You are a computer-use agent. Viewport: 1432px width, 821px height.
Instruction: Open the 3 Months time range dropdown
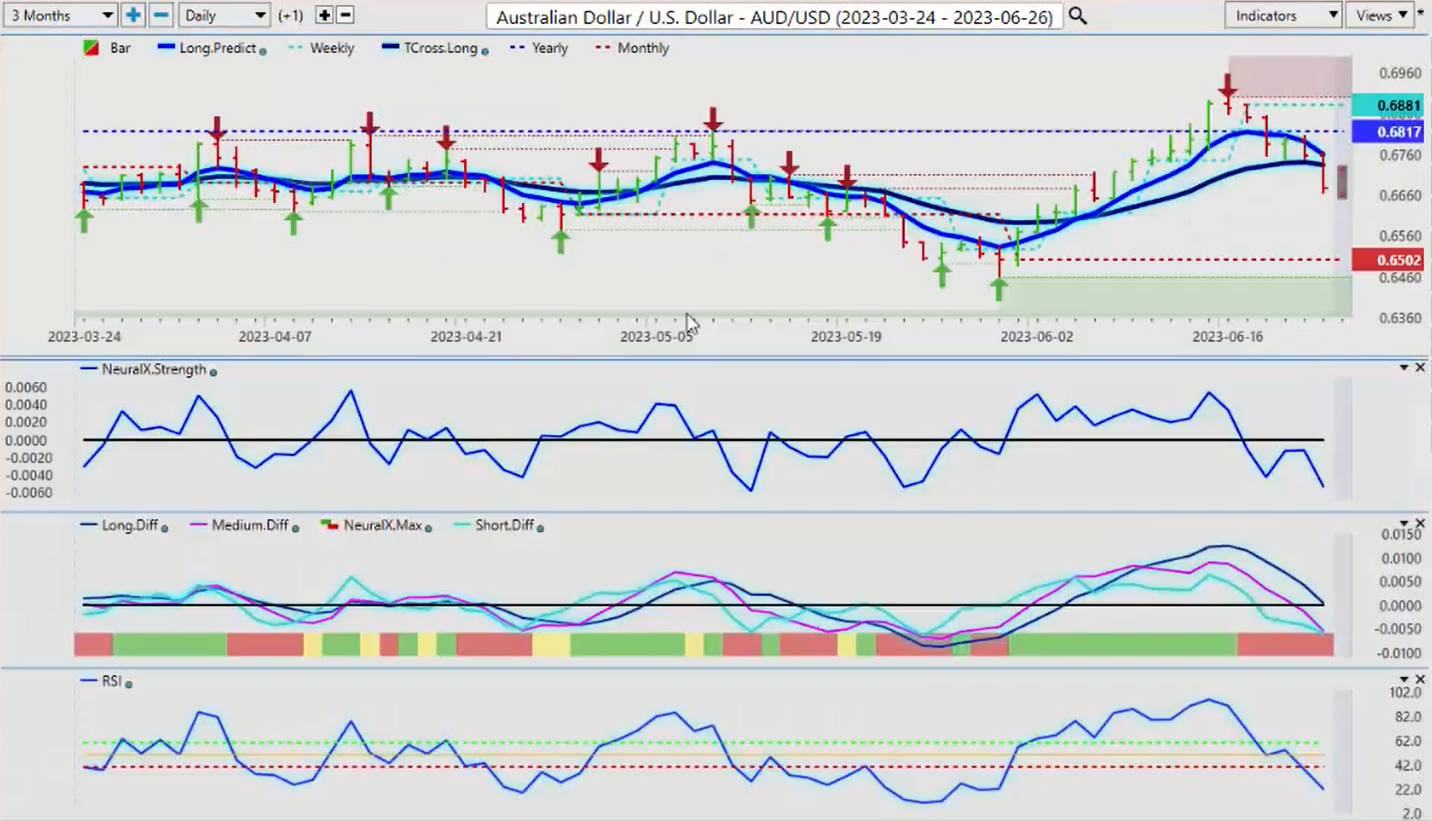(61, 15)
